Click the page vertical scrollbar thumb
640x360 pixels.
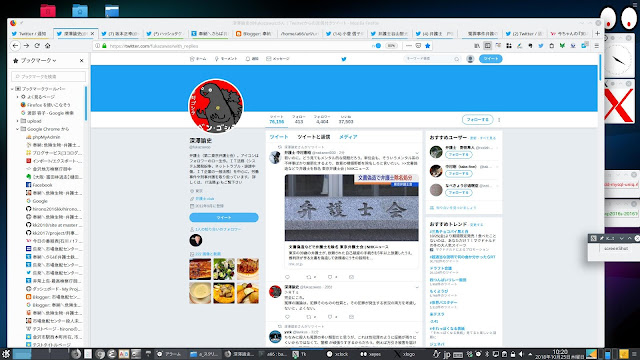click(x=600, y=67)
